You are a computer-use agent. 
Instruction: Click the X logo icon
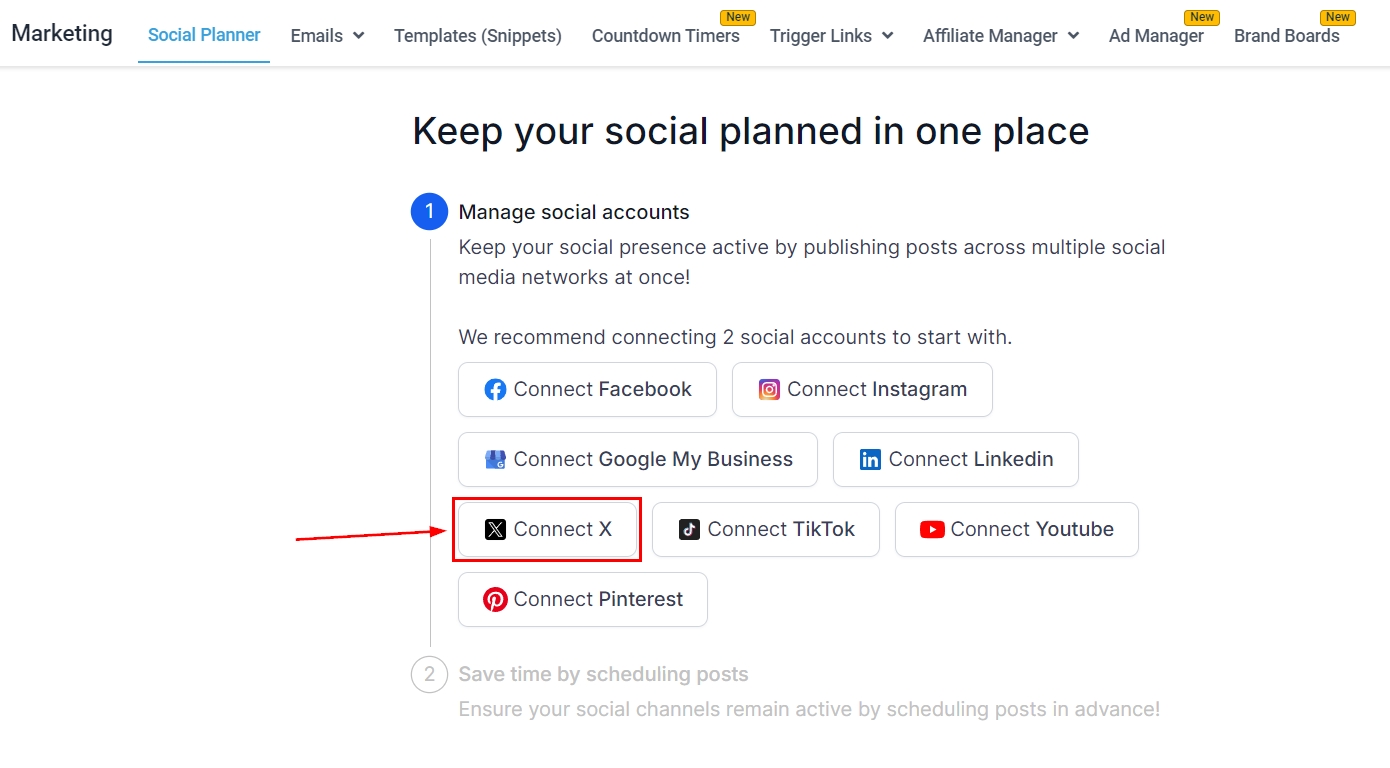pyautogui.click(x=495, y=530)
